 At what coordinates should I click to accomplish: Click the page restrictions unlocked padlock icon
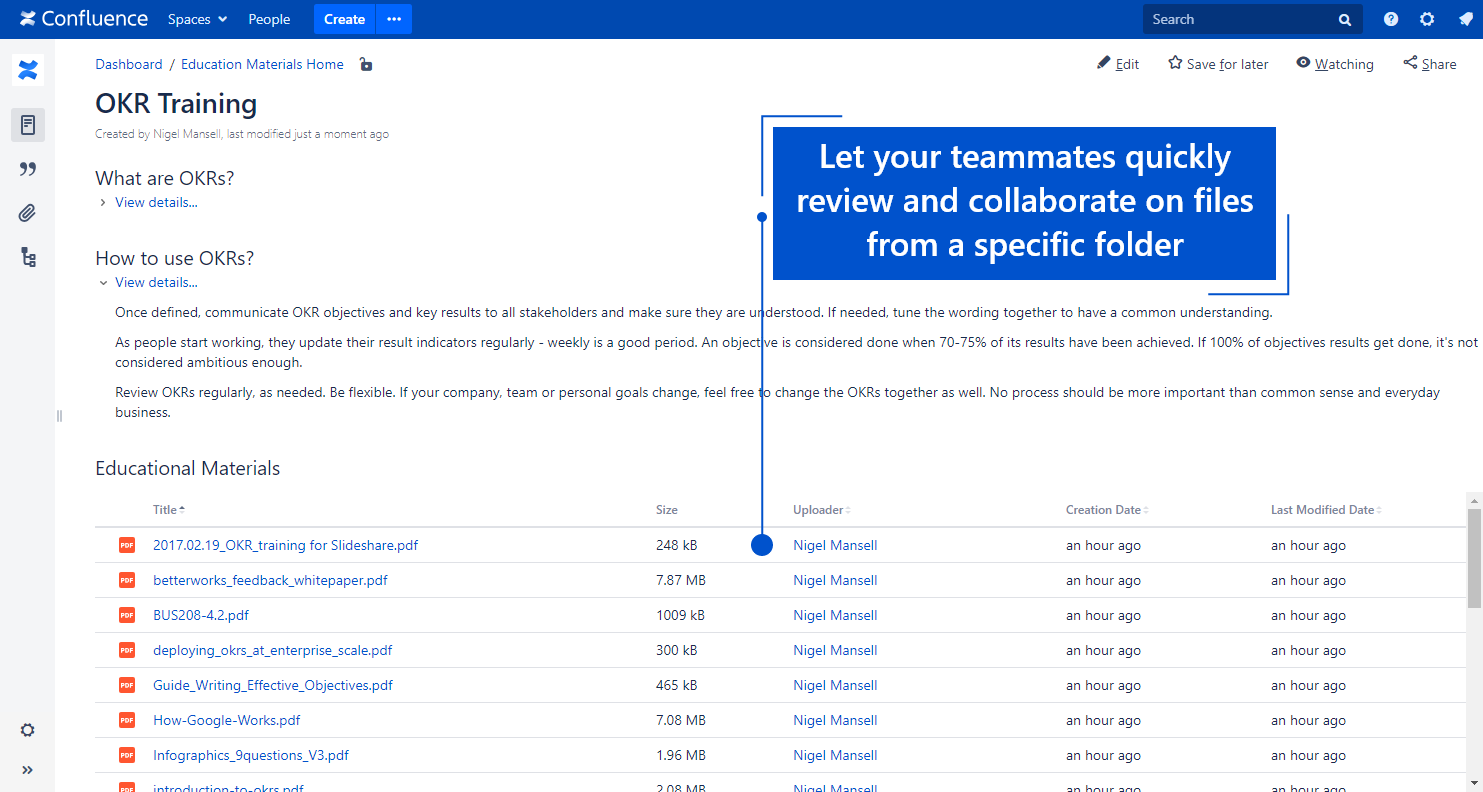(x=366, y=65)
